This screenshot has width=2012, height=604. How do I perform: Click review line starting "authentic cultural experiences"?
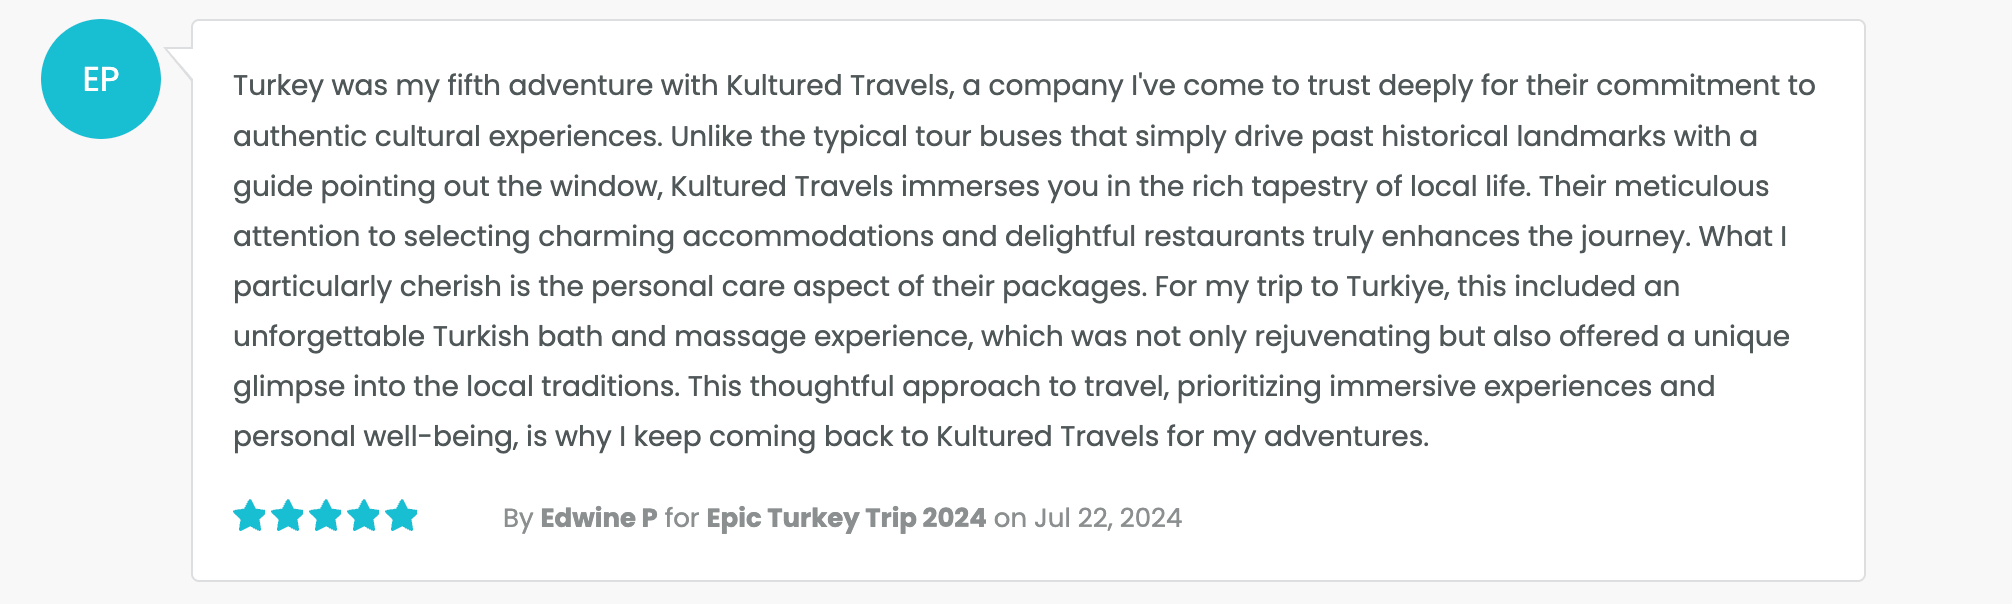click(994, 136)
